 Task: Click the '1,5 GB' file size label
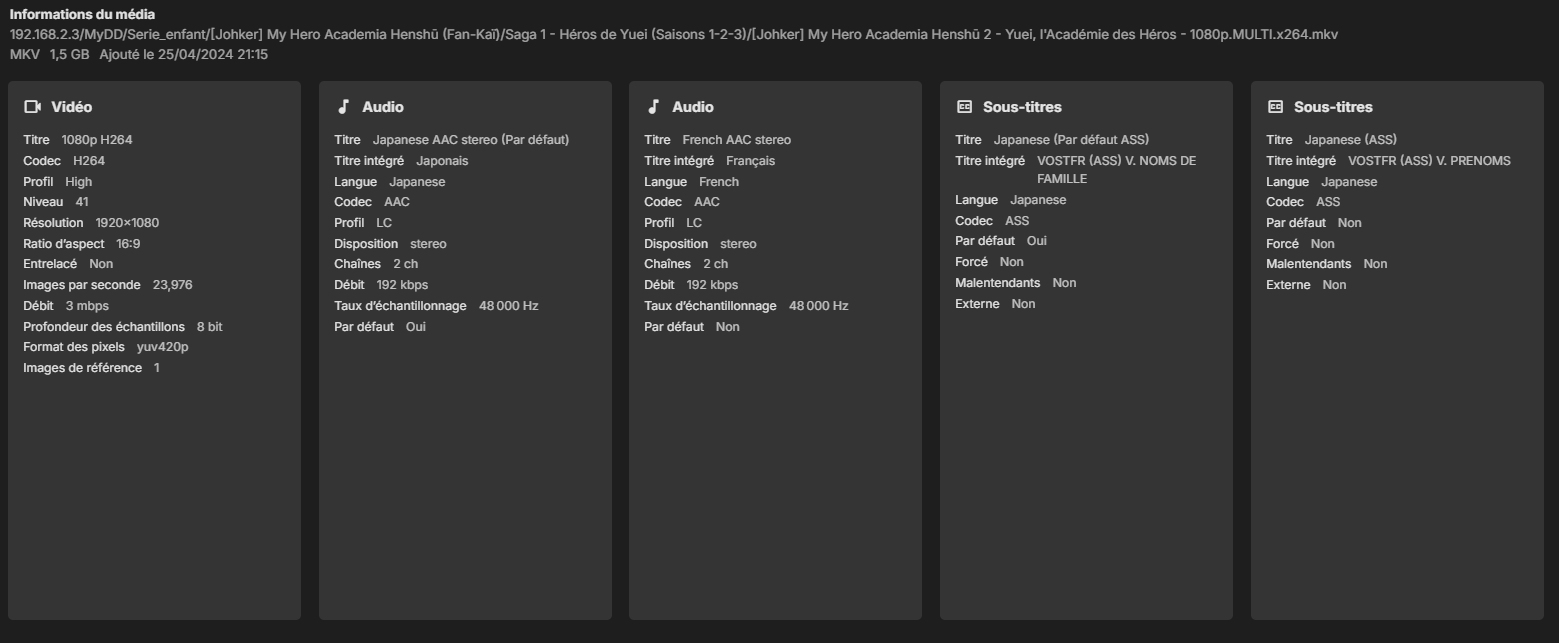[x=69, y=54]
